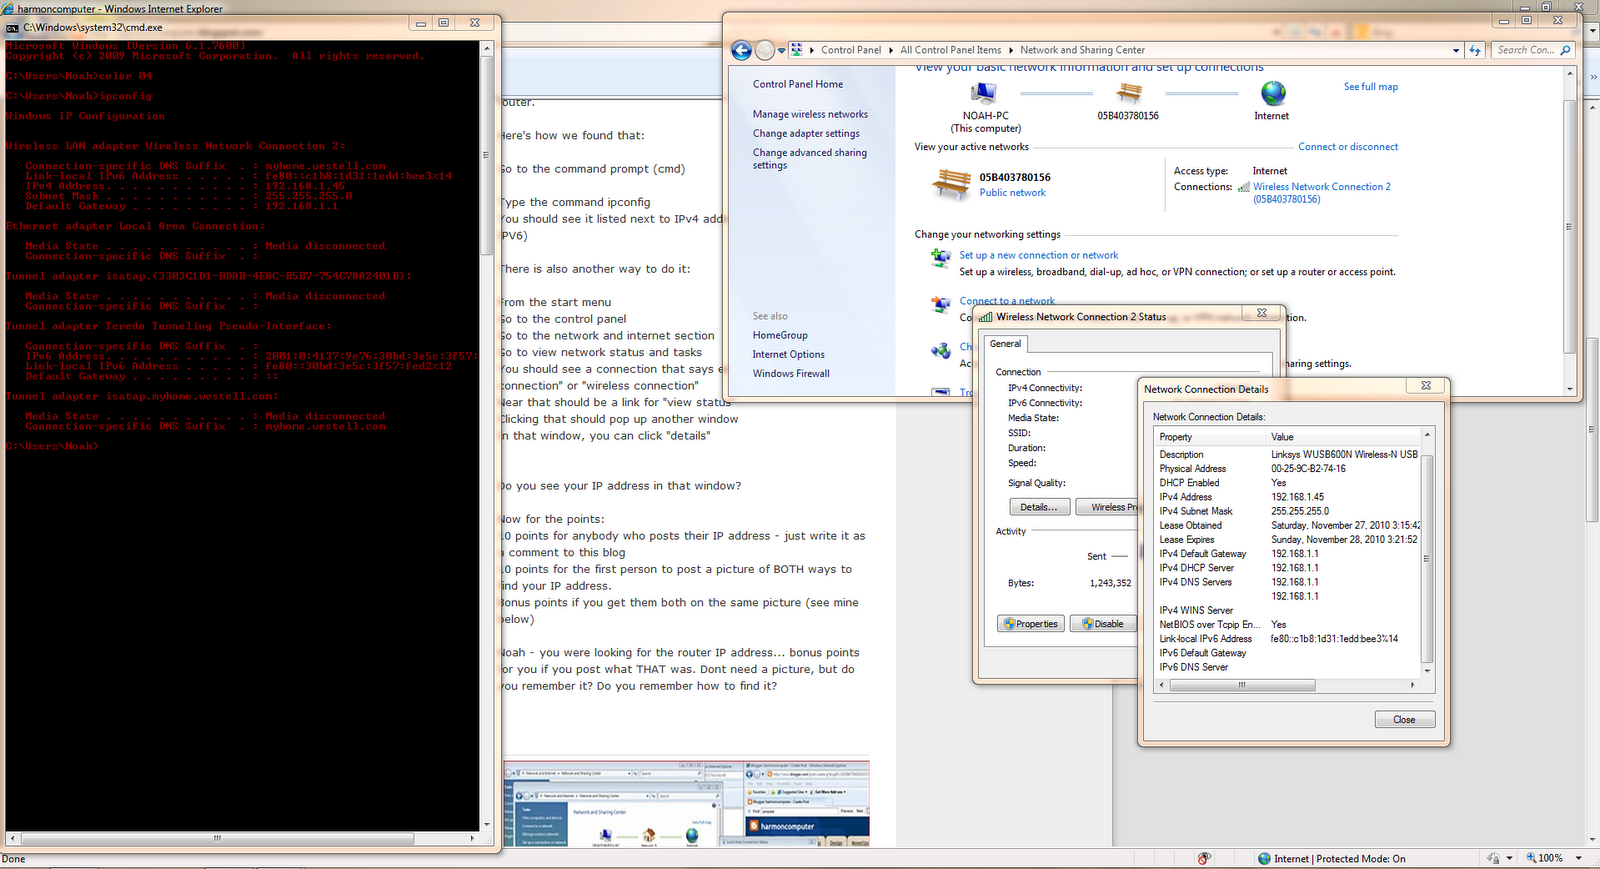Expand the arrow after Control Panel breadcrumb
Screen dimensions: 1600x869
point(891,50)
